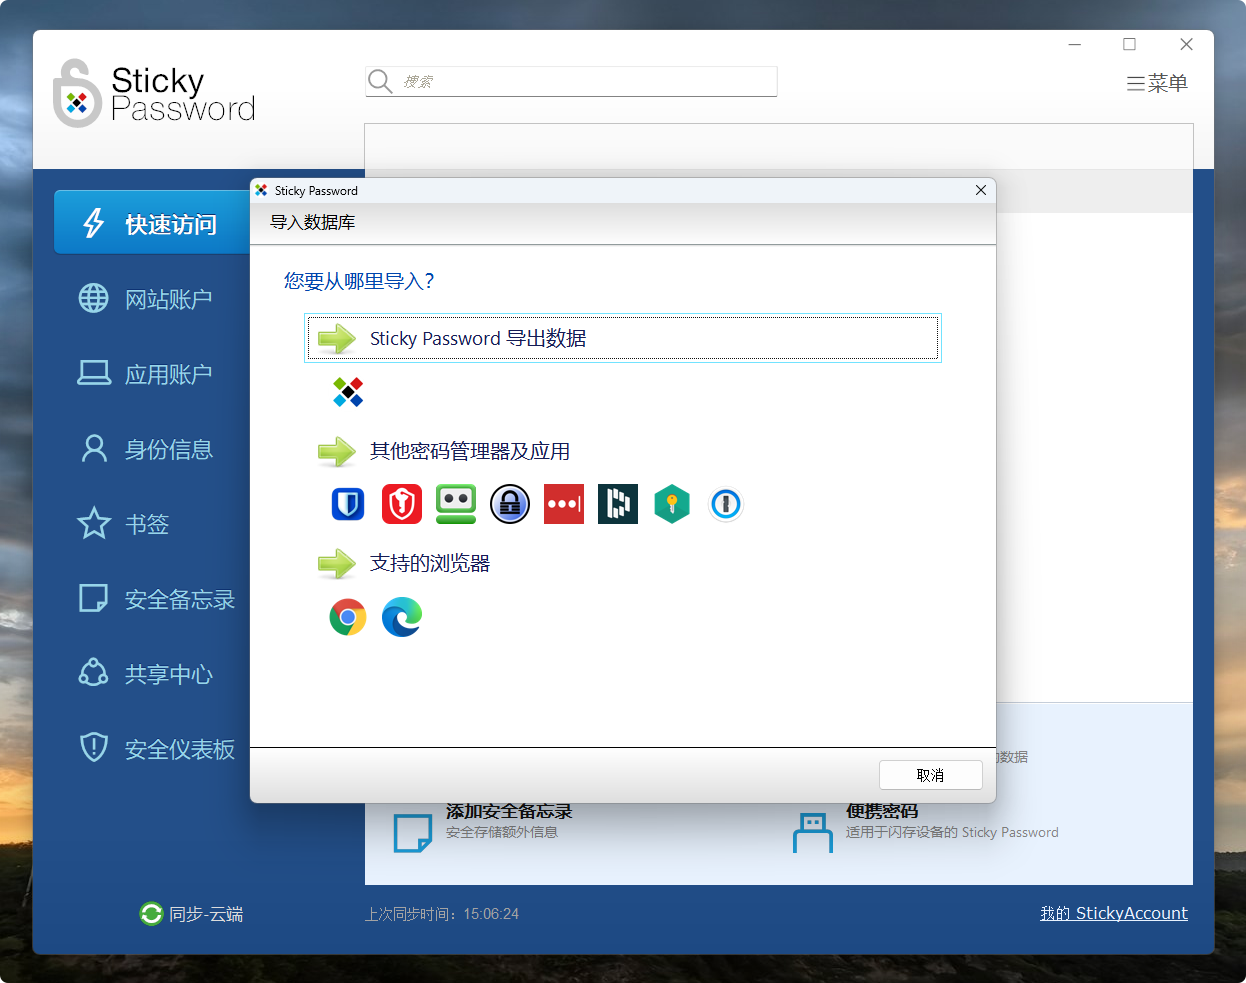
Task: Click the Sticky Password diamond logo icon in dialog
Action: (x=348, y=392)
